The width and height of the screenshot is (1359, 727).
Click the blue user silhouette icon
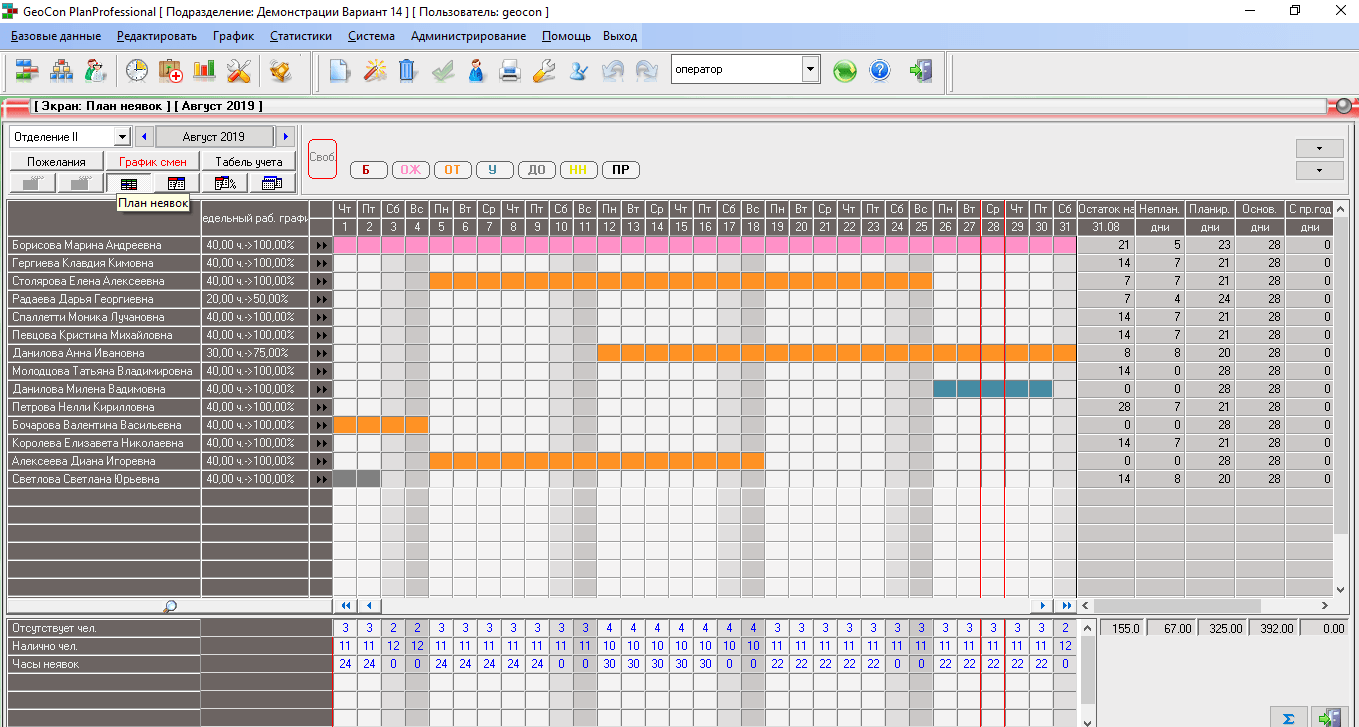(578, 71)
